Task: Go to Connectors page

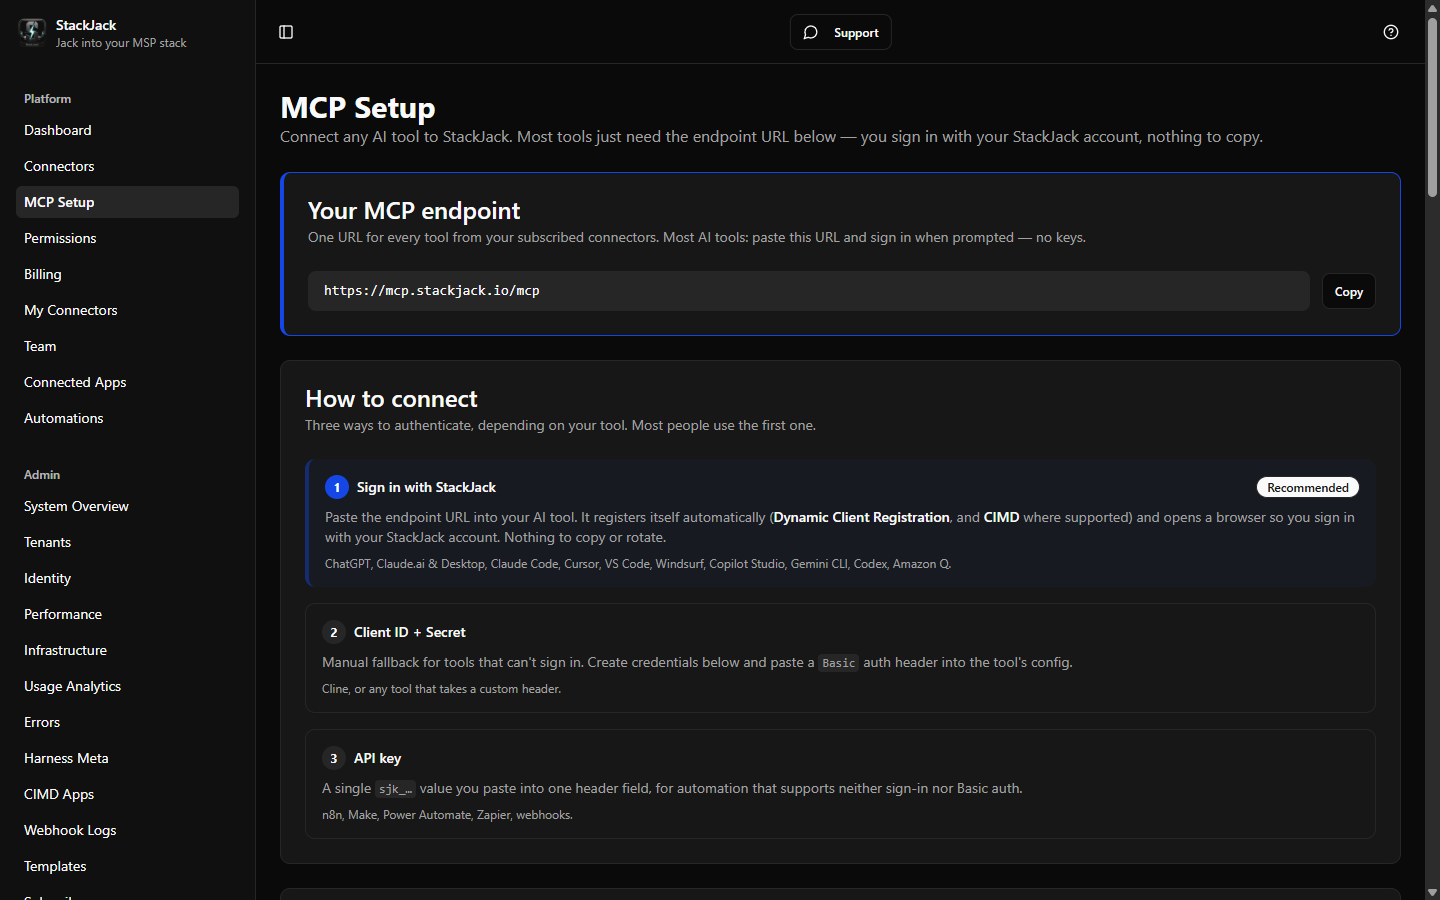Action: coord(127,166)
